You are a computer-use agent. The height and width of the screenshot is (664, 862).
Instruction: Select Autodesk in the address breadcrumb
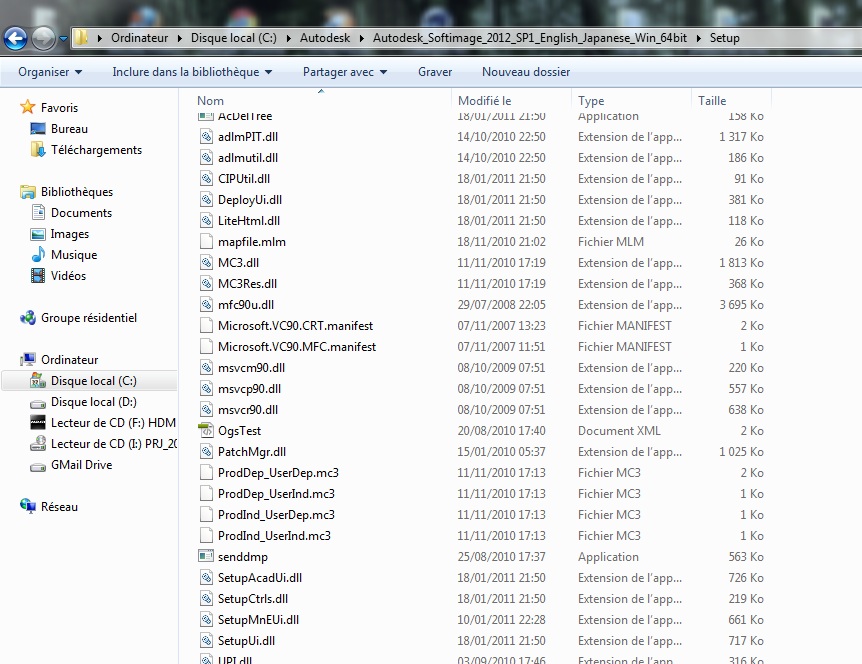click(x=325, y=38)
